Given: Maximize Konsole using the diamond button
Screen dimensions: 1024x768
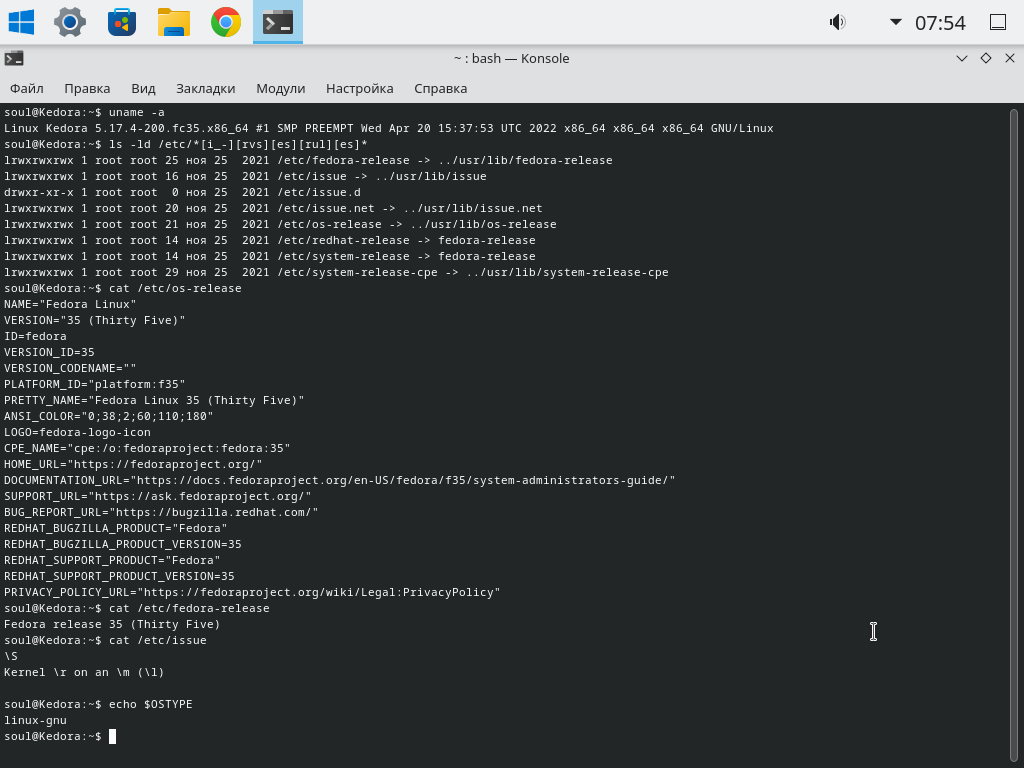Looking at the screenshot, I should tap(986, 58).
